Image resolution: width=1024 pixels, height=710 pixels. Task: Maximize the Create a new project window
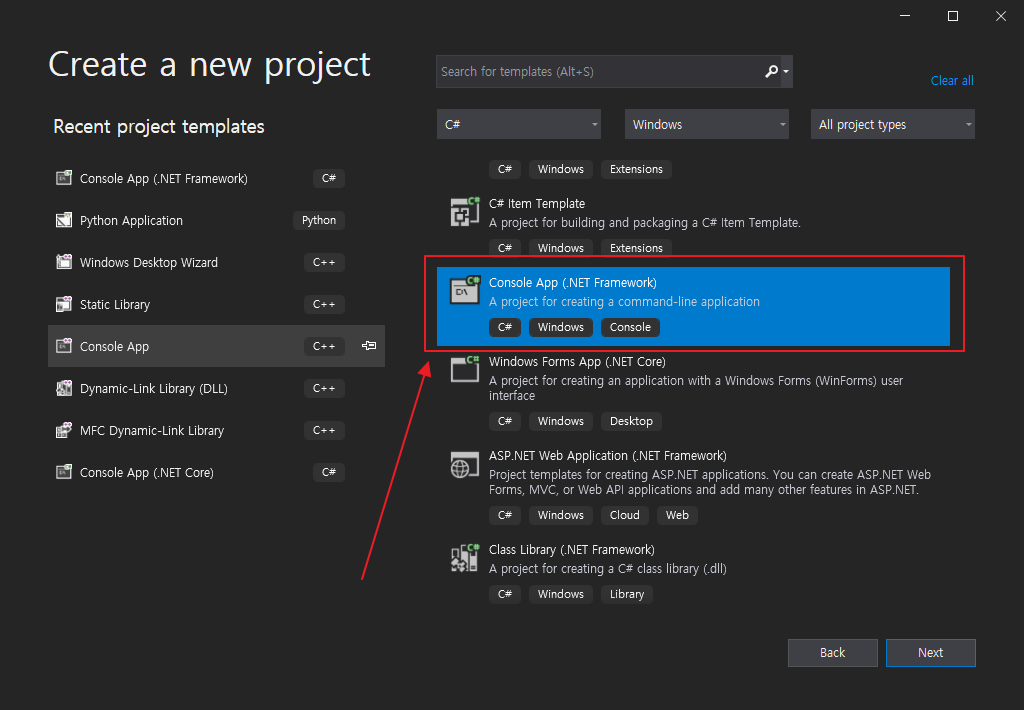tap(953, 16)
